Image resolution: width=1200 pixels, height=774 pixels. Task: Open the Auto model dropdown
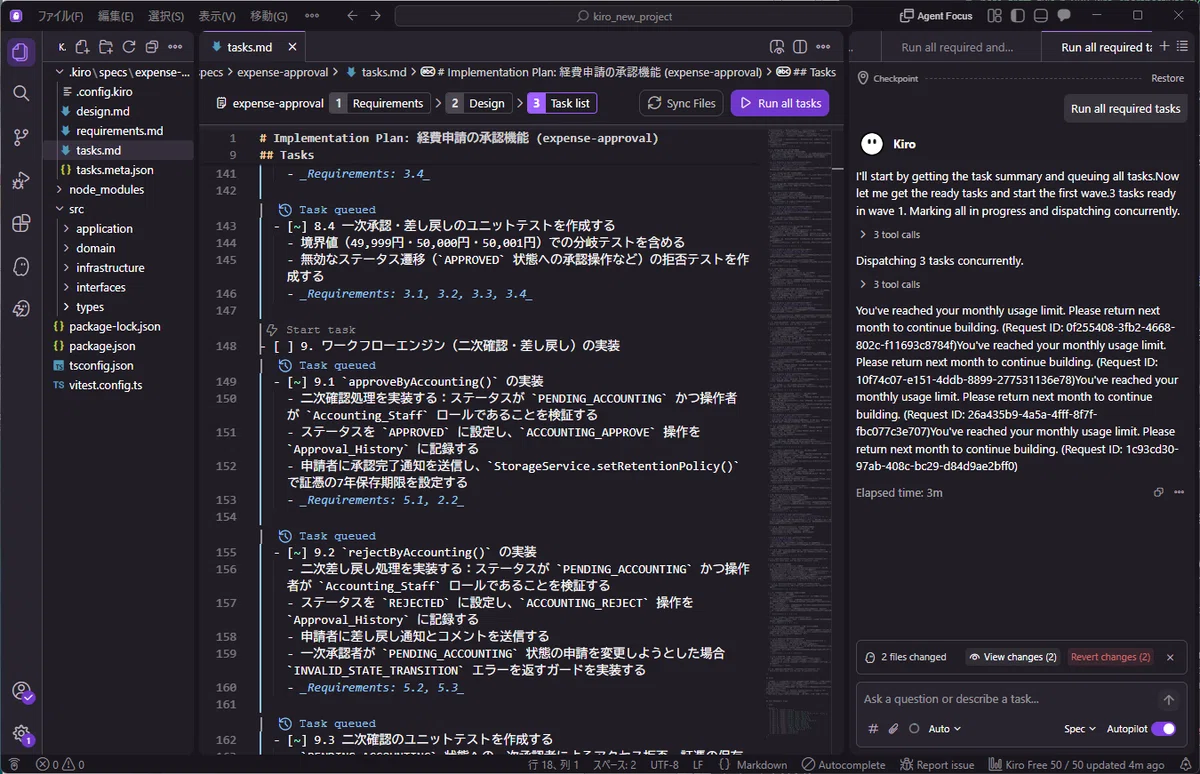(944, 729)
